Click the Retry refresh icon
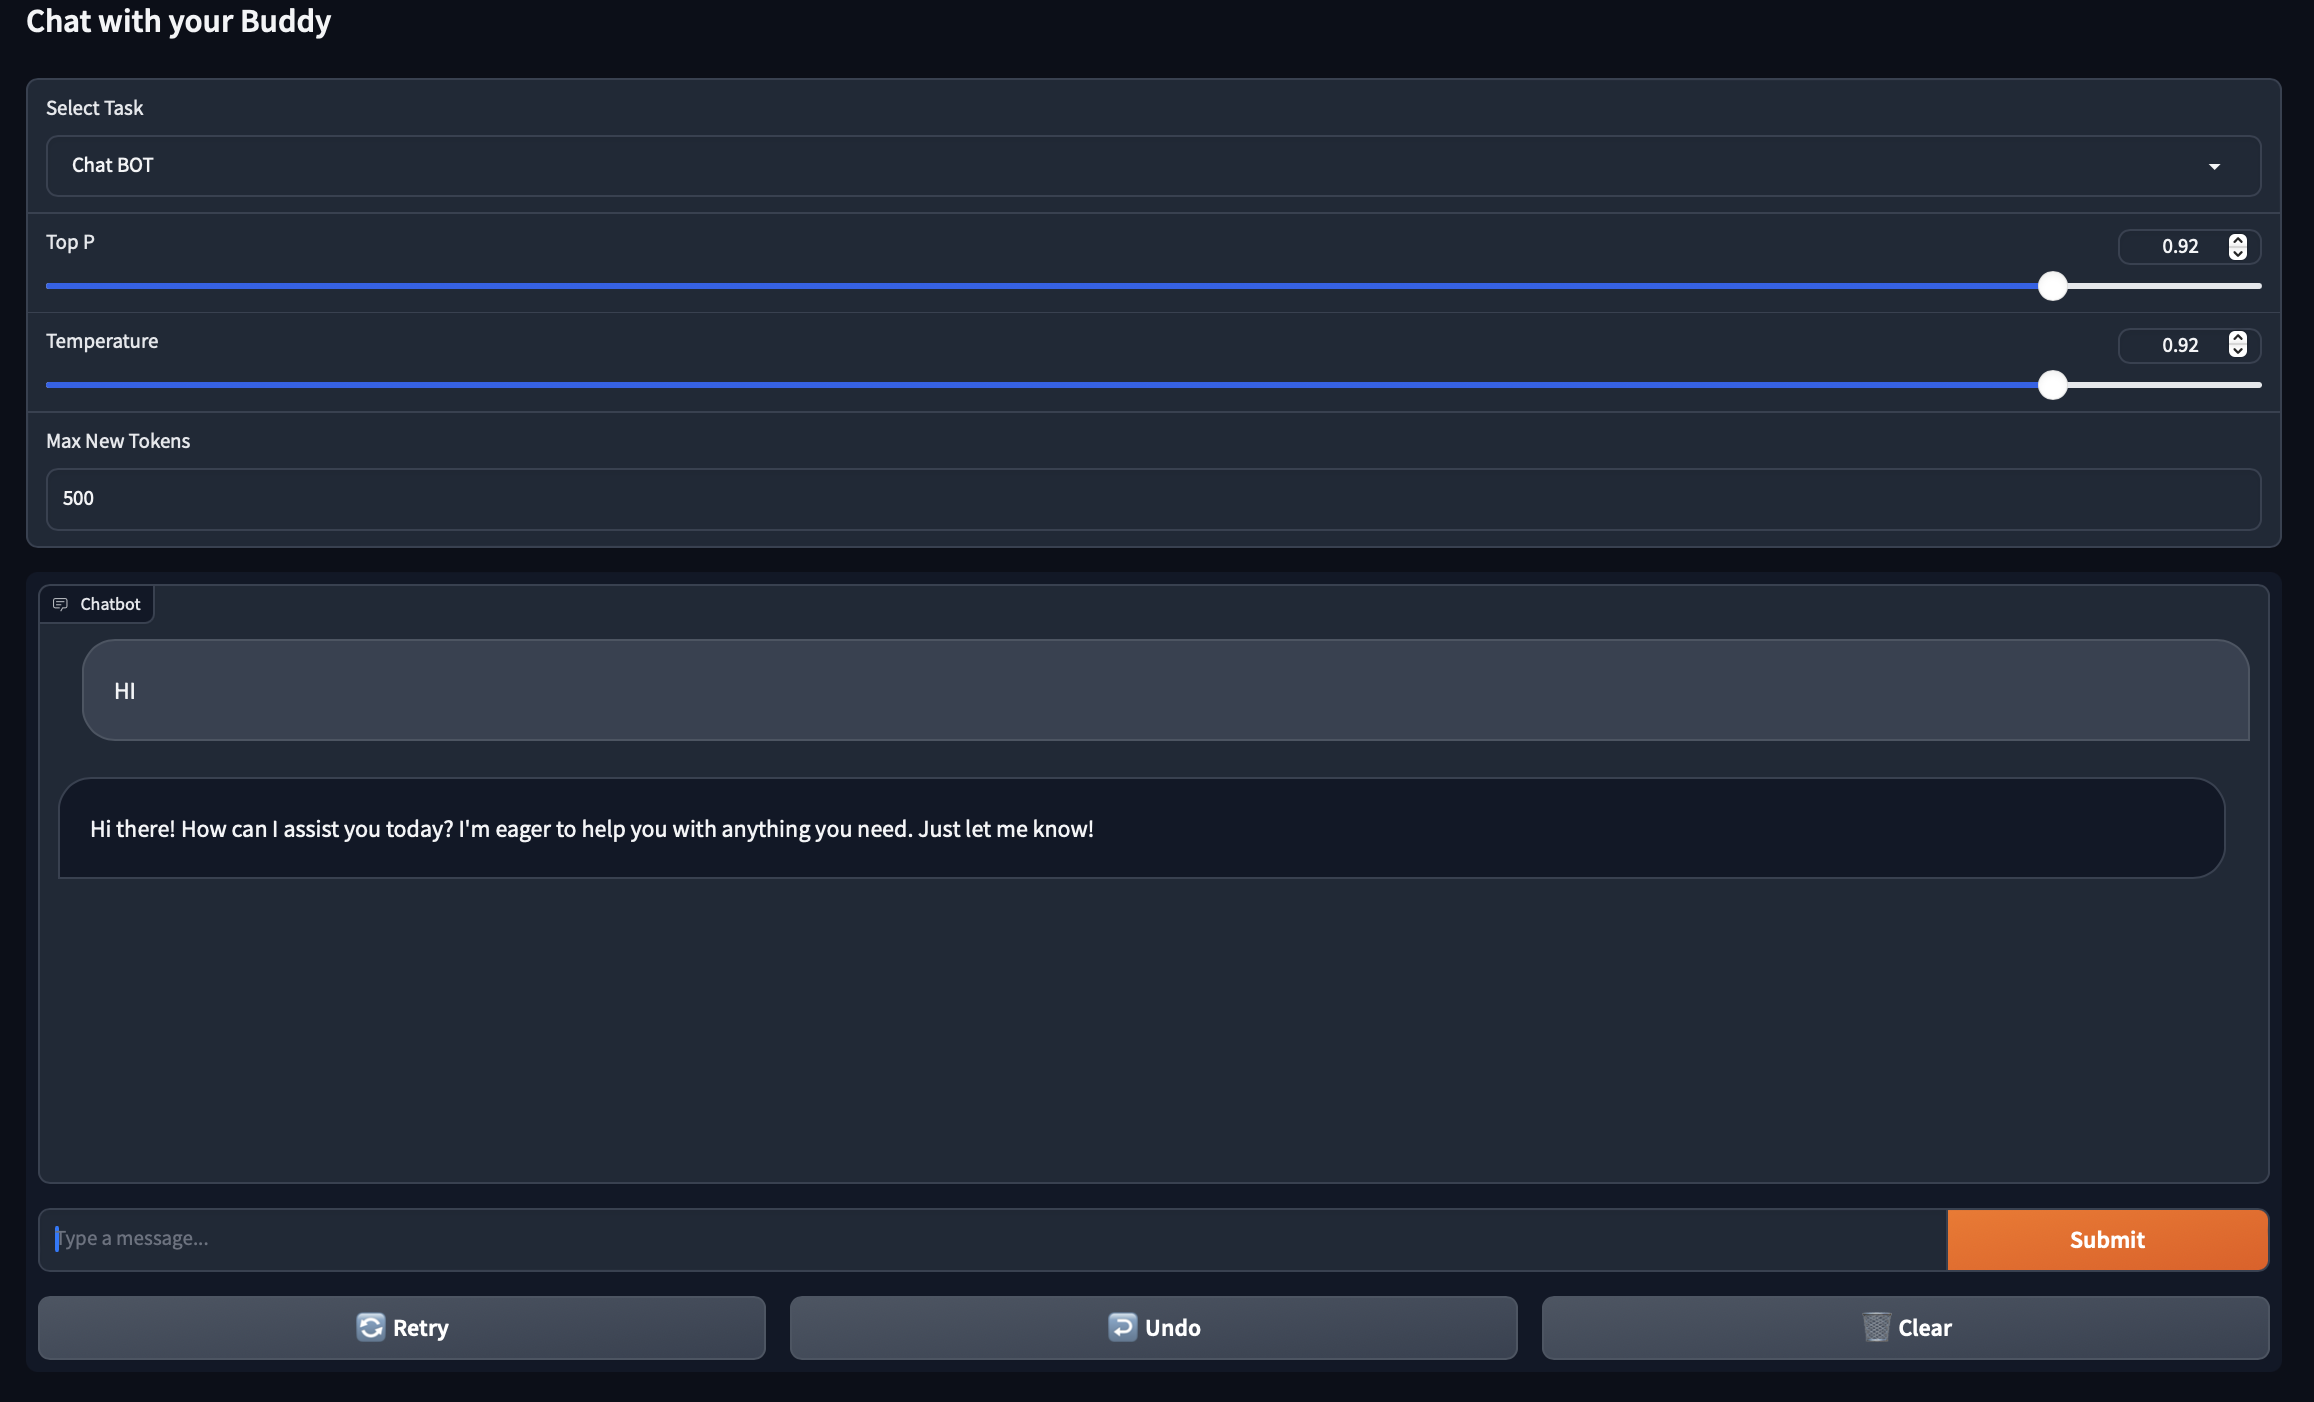2314x1402 pixels. coord(370,1327)
